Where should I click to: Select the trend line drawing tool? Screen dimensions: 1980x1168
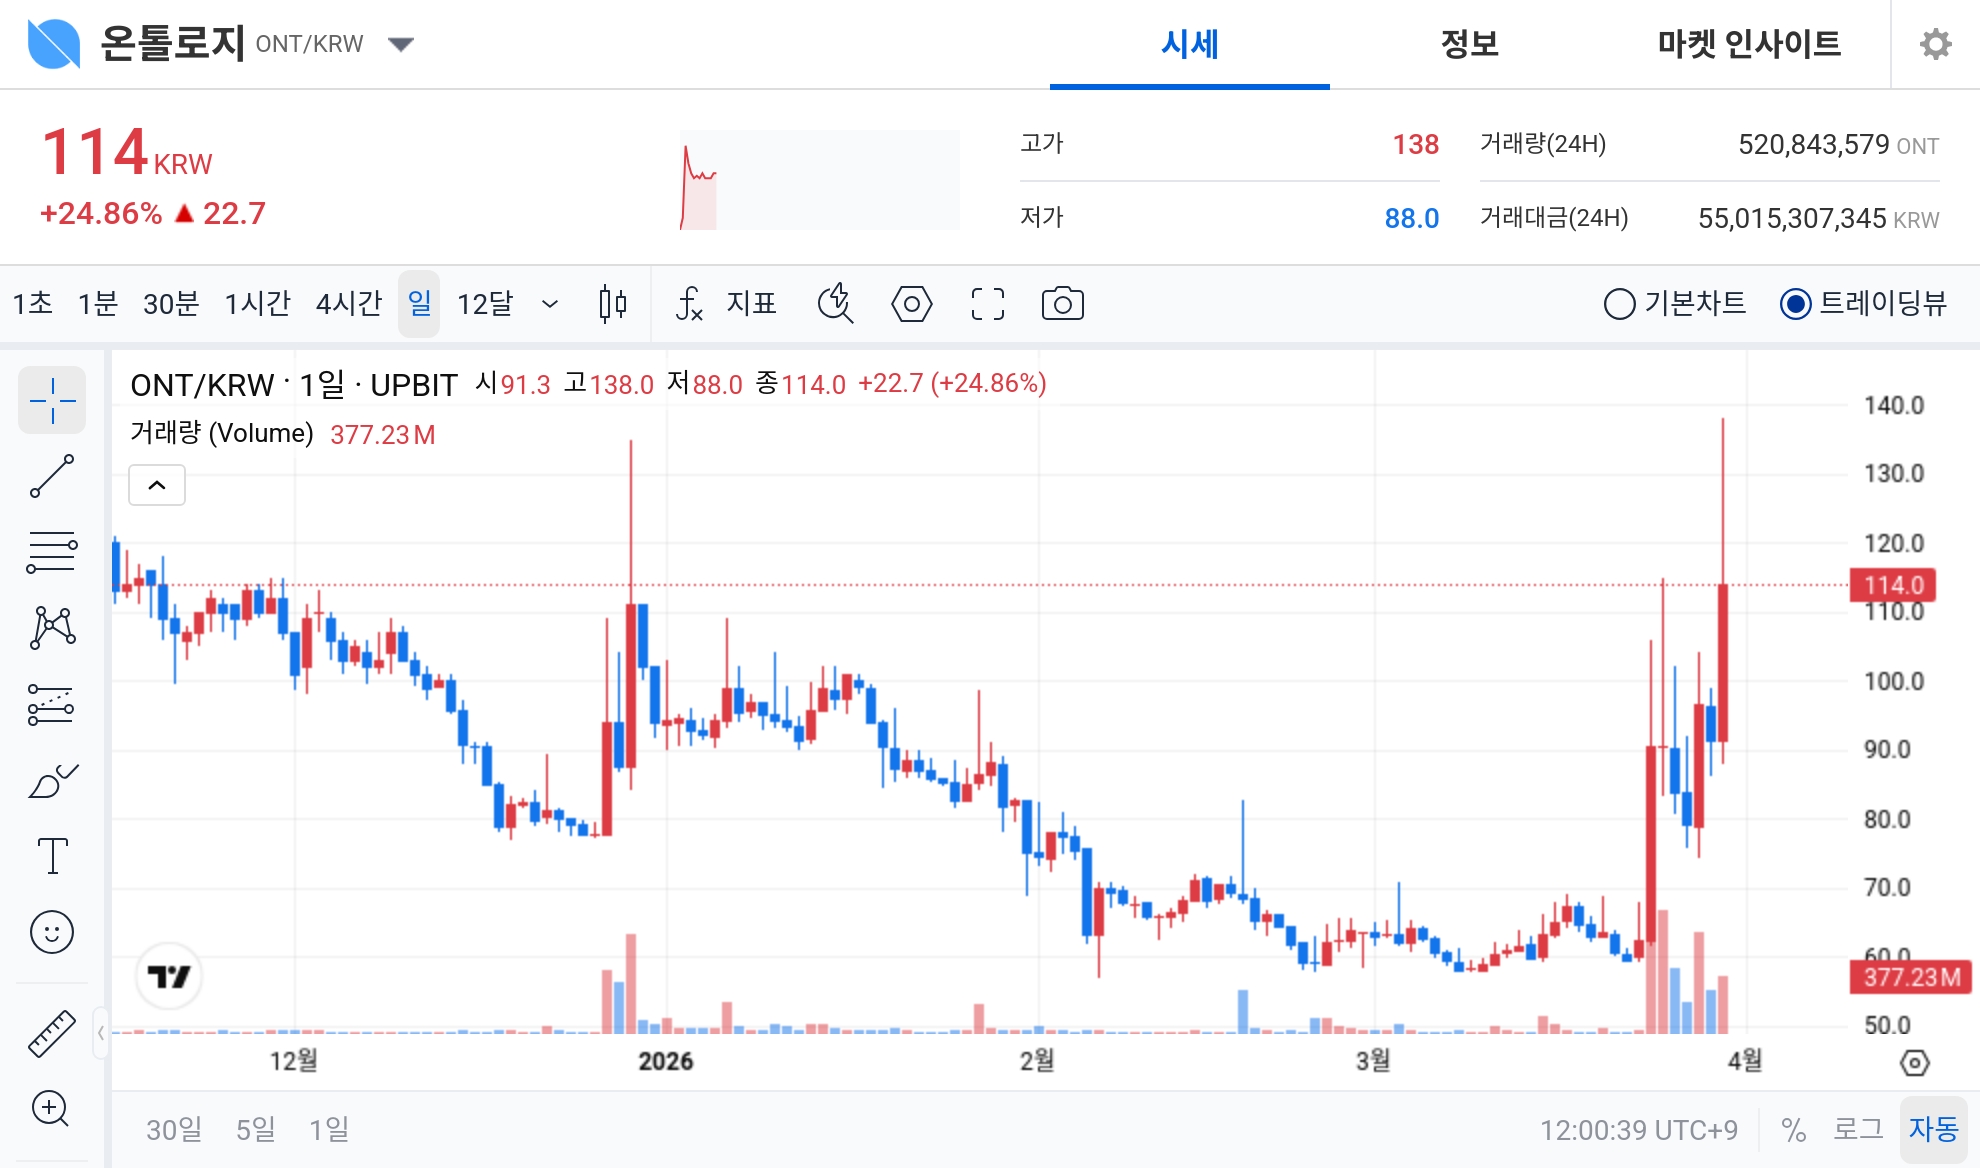52,474
